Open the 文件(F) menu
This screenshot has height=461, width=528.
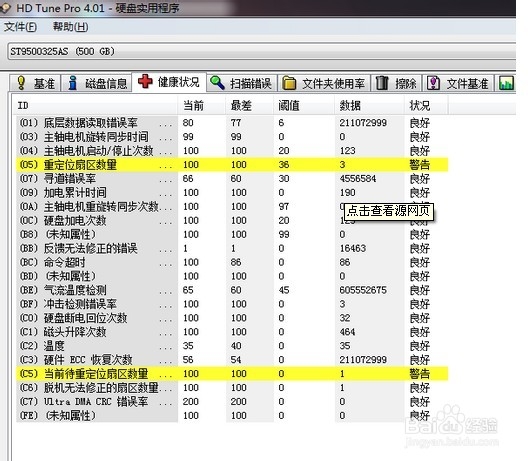tap(20, 27)
